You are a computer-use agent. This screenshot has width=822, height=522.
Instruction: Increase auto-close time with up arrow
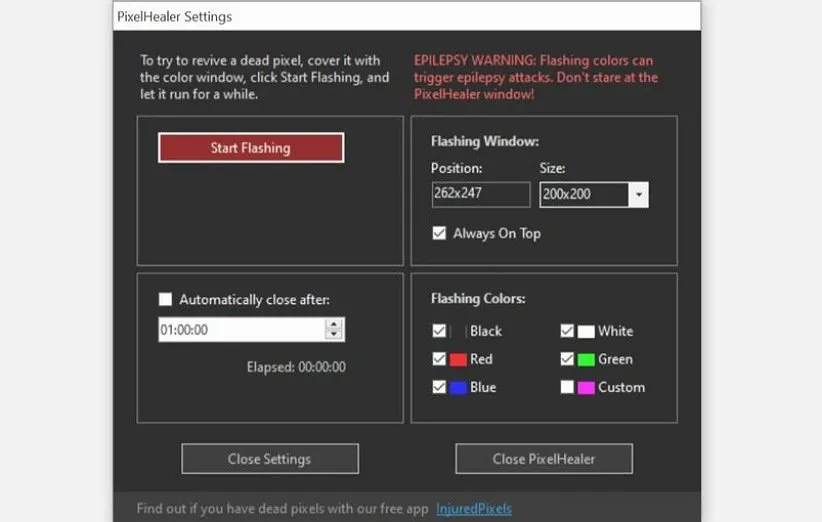click(x=334, y=323)
